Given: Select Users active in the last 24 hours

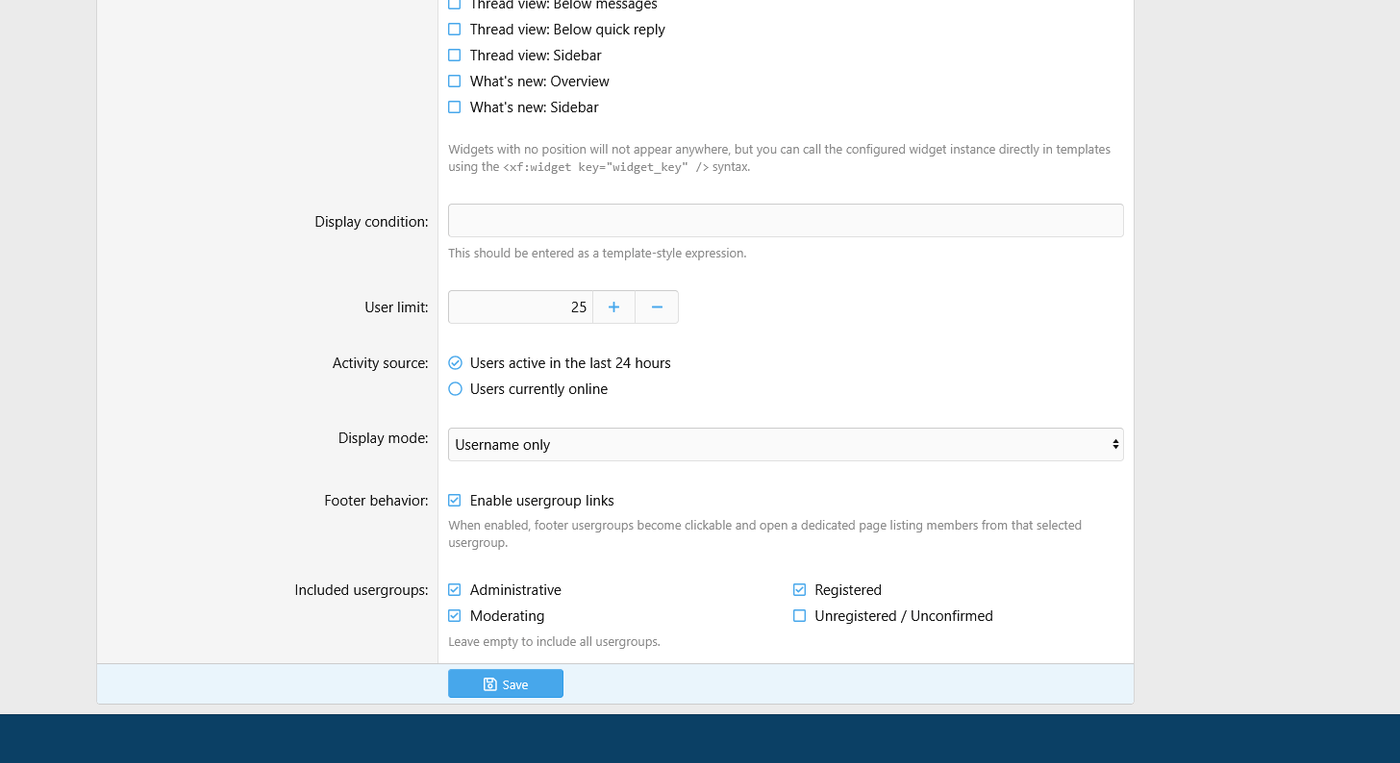Looking at the screenshot, I should [455, 363].
